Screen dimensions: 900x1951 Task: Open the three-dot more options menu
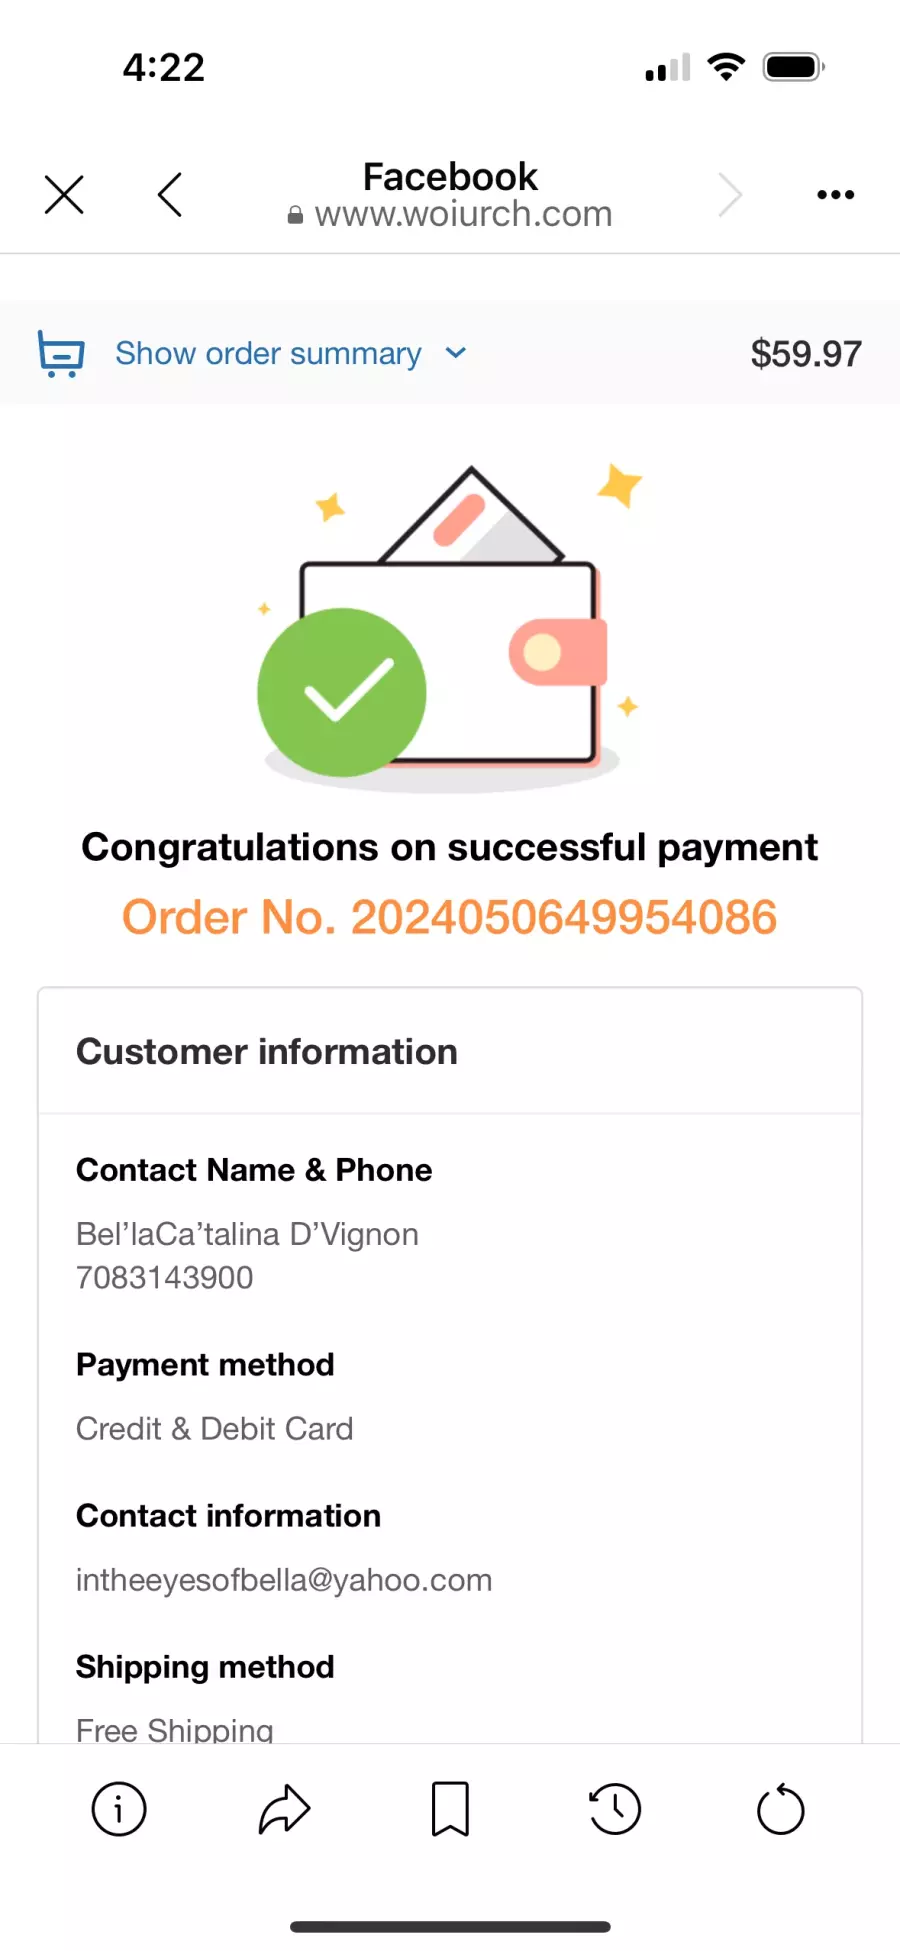coord(835,194)
